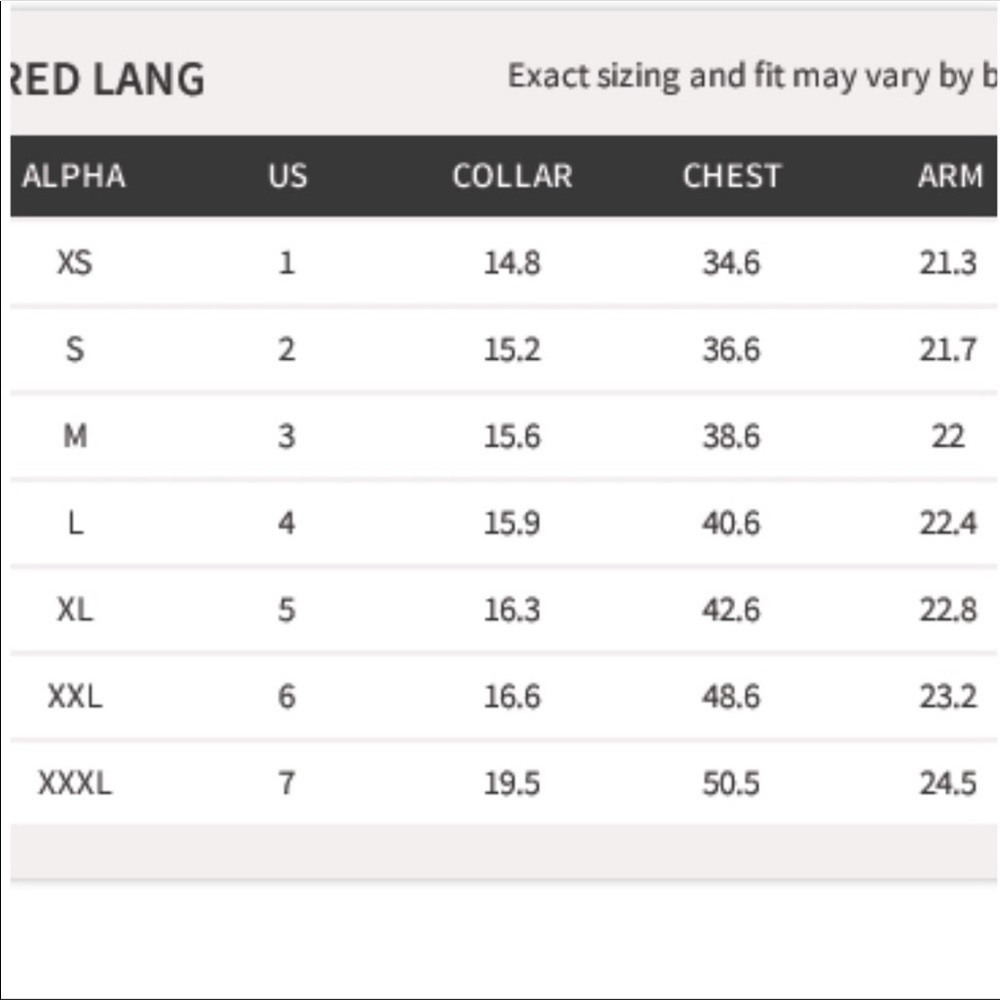Image resolution: width=1000 pixels, height=1000 pixels.
Task: Click collar value 14.8
Action: 512,263
